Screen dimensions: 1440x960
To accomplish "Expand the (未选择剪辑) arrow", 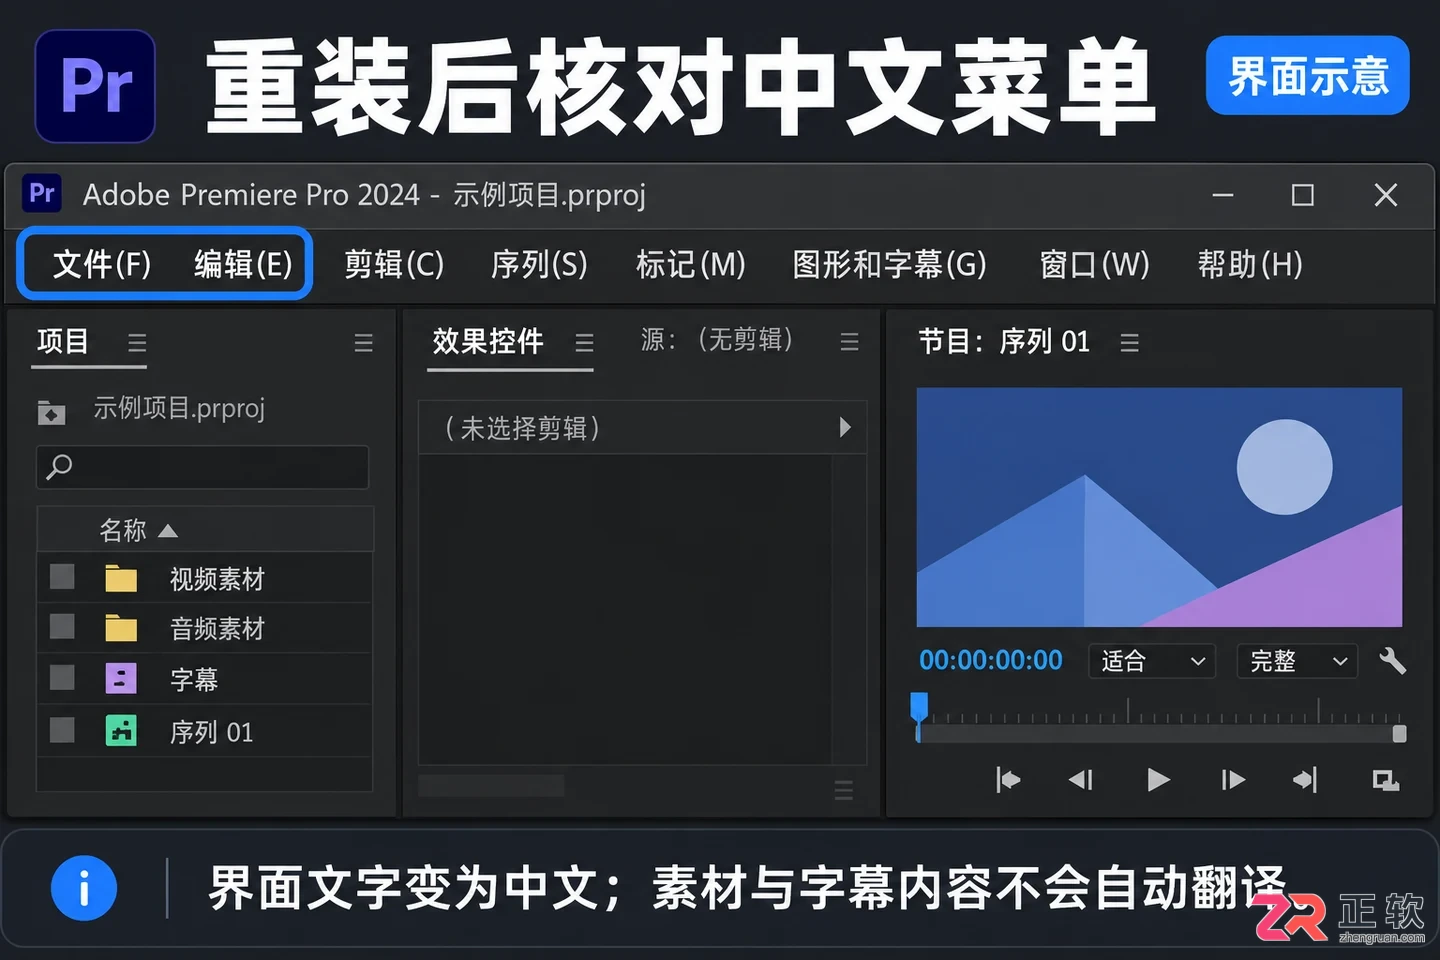I will [845, 427].
